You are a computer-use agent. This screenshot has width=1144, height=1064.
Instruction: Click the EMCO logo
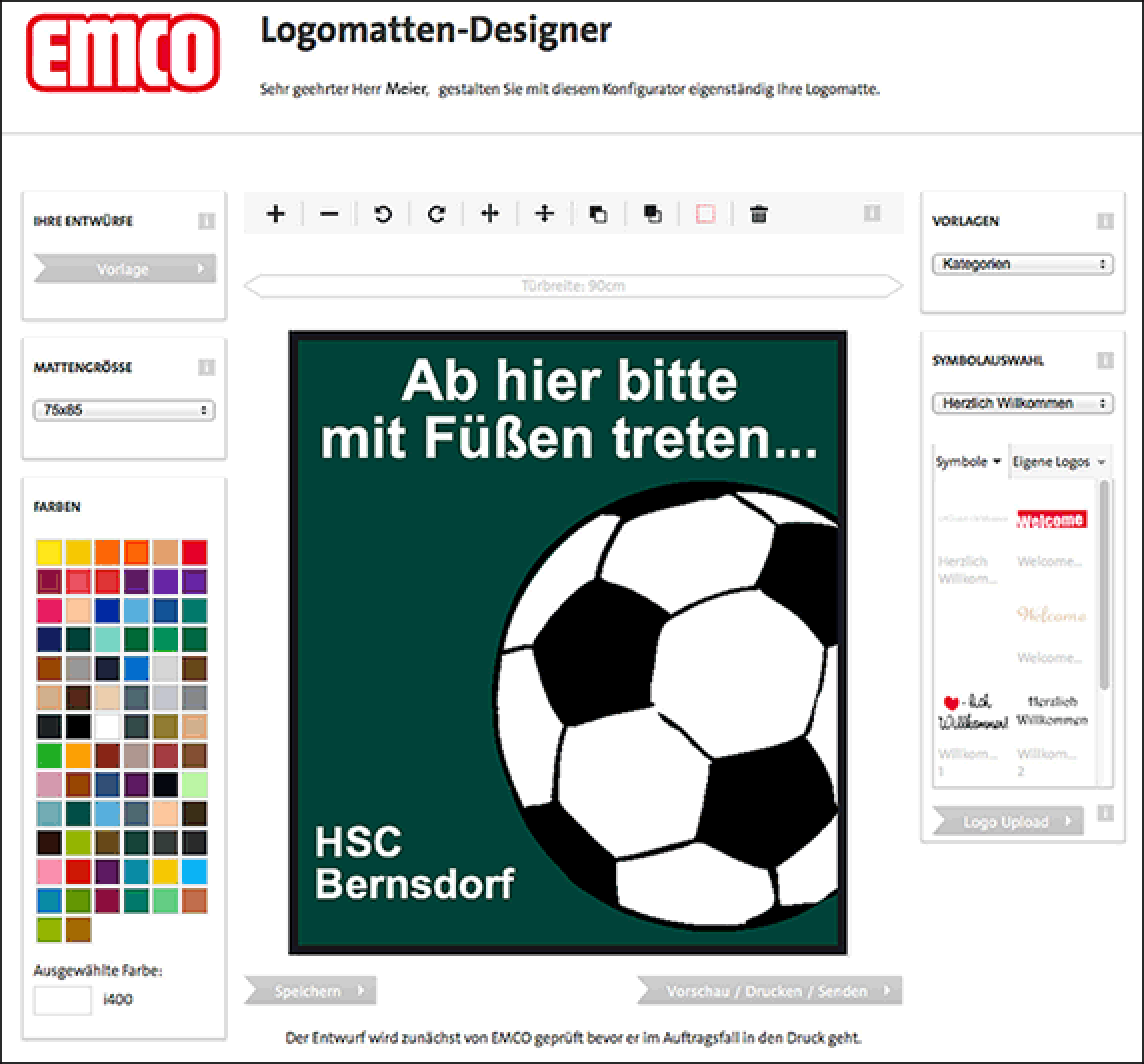click(123, 53)
